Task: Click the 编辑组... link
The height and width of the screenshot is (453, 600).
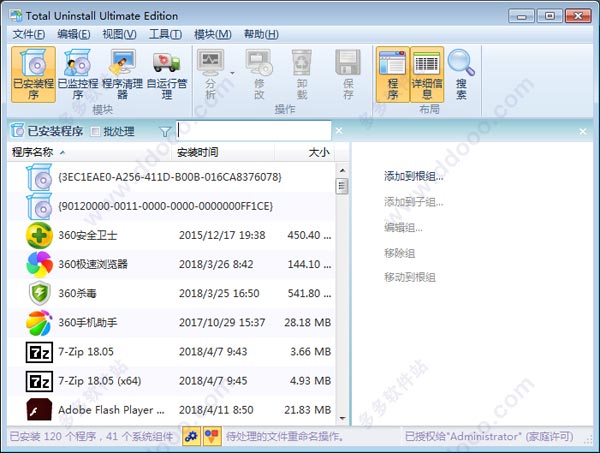Action: point(403,228)
